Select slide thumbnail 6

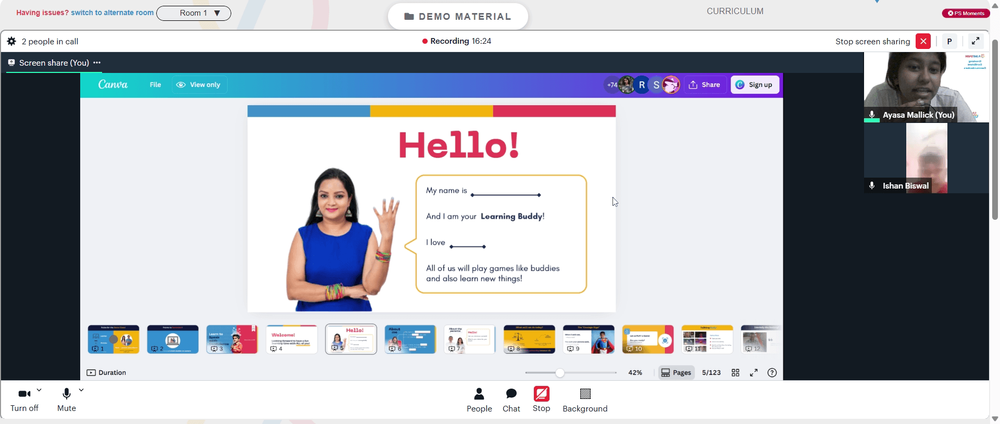tap(410, 339)
